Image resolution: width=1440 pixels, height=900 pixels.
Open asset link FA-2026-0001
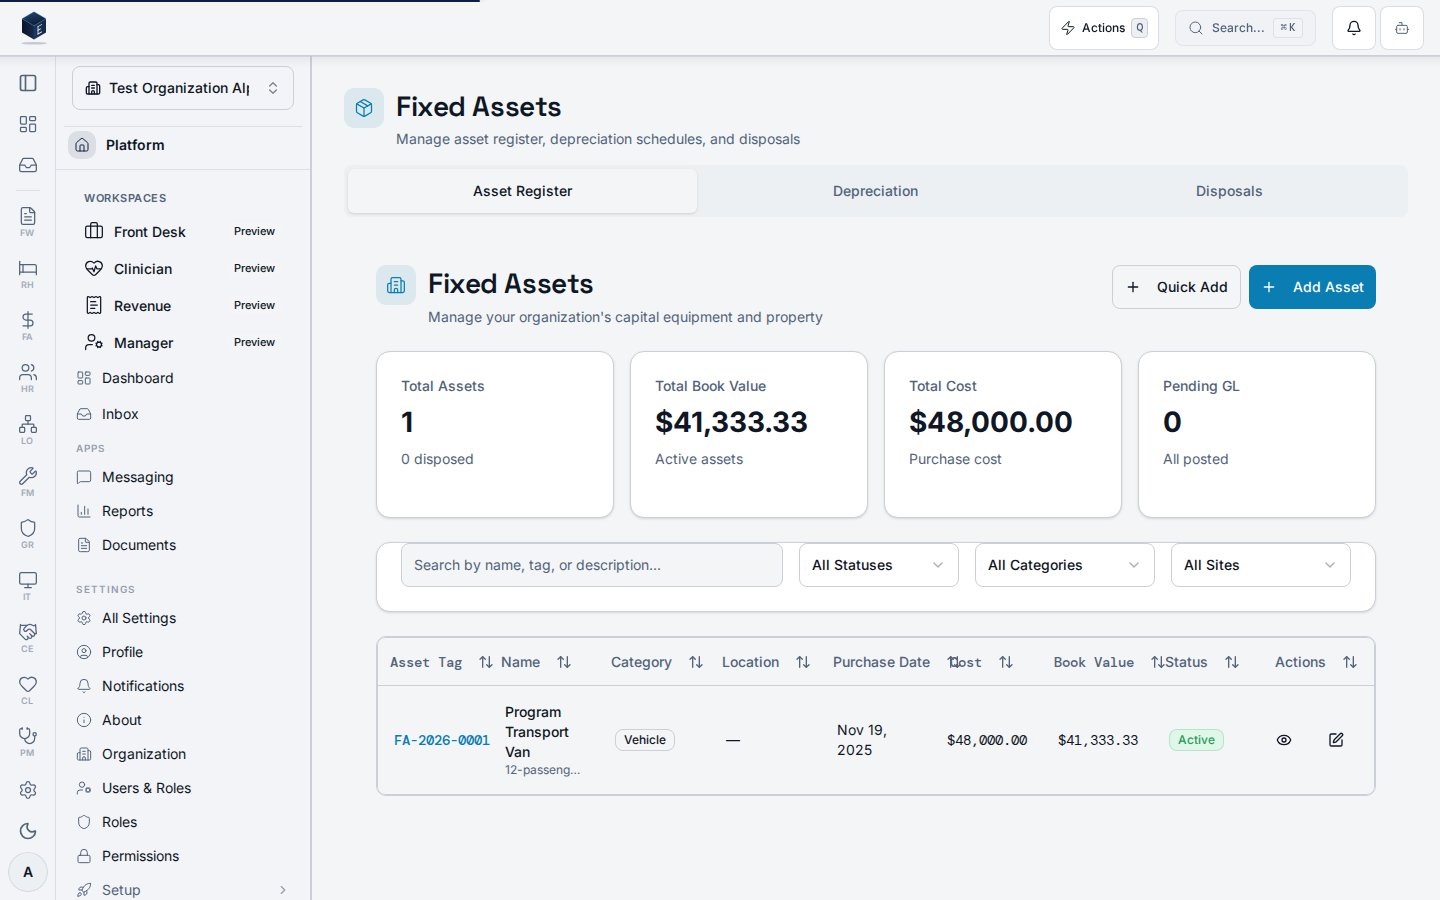pyautogui.click(x=442, y=741)
